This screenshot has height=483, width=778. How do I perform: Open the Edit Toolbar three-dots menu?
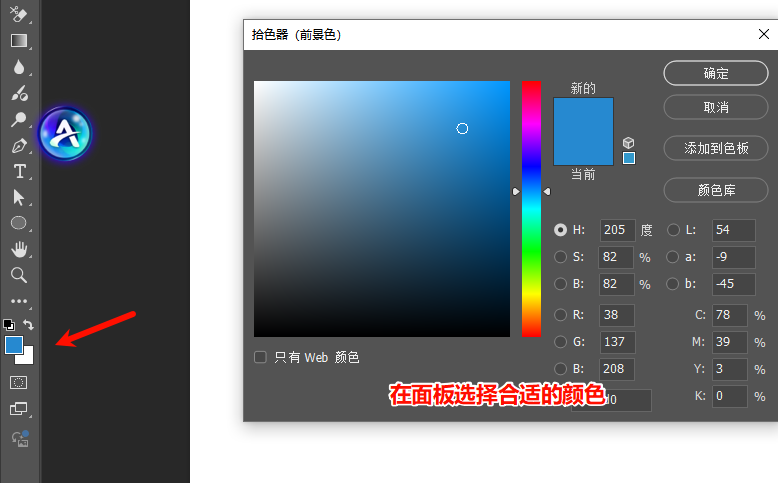click(x=19, y=301)
